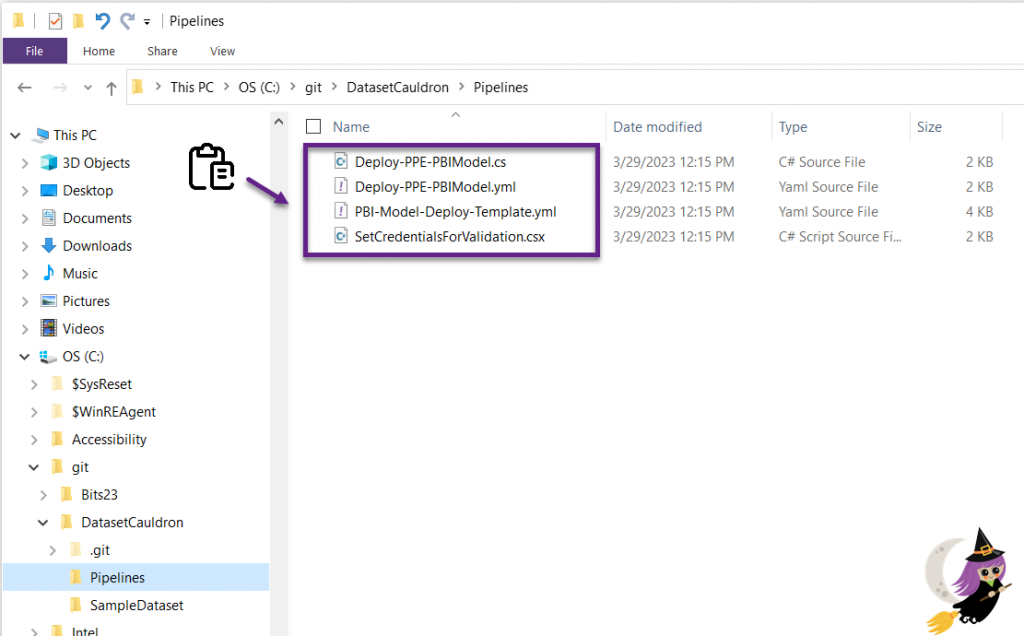Click the Deploy-PPE-PBIModel.yml file name

[435, 187]
